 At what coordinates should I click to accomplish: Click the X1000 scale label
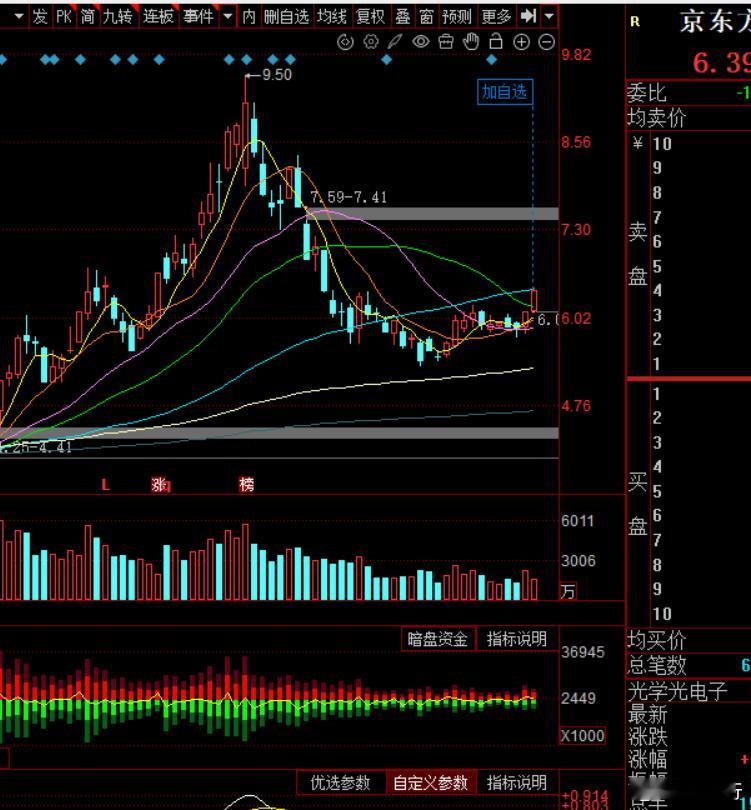(583, 736)
